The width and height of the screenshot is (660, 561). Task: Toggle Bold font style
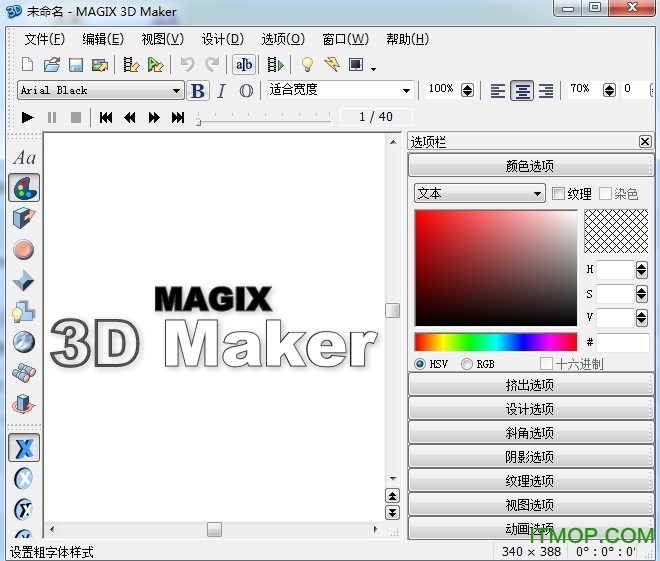(198, 90)
